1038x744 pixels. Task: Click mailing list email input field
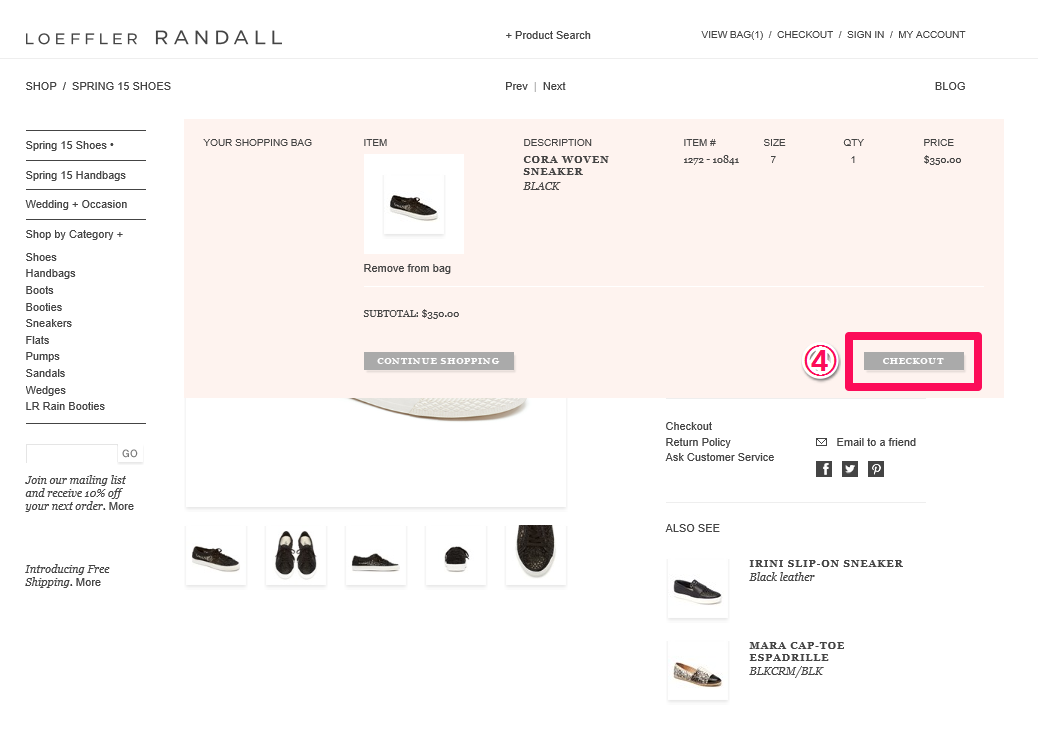click(x=71, y=454)
